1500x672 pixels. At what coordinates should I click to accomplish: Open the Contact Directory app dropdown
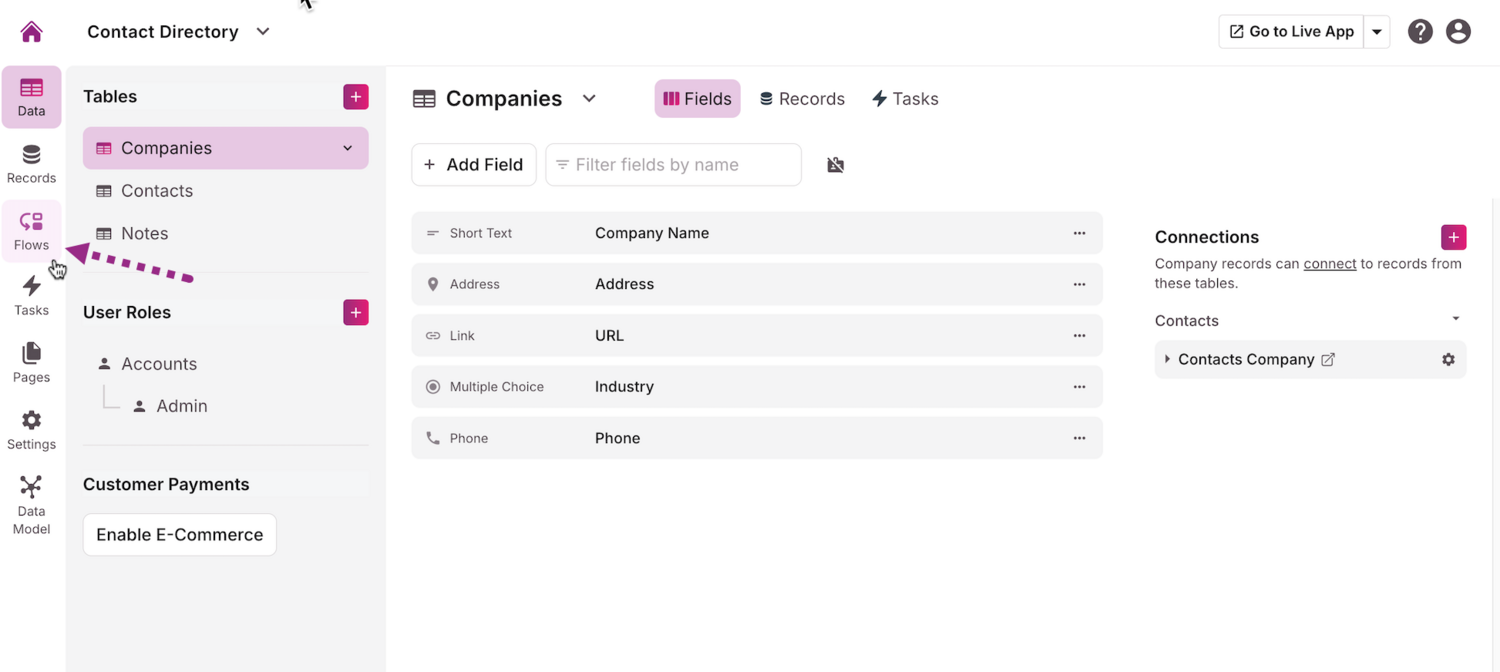tap(263, 32)
